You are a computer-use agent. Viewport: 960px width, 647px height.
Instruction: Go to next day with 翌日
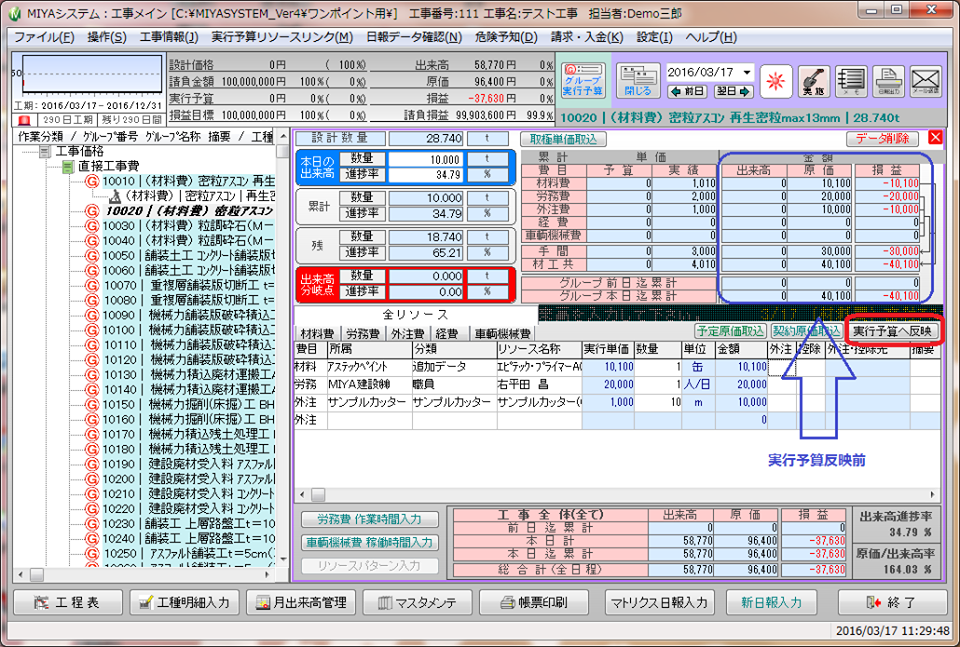coord(734,91)
